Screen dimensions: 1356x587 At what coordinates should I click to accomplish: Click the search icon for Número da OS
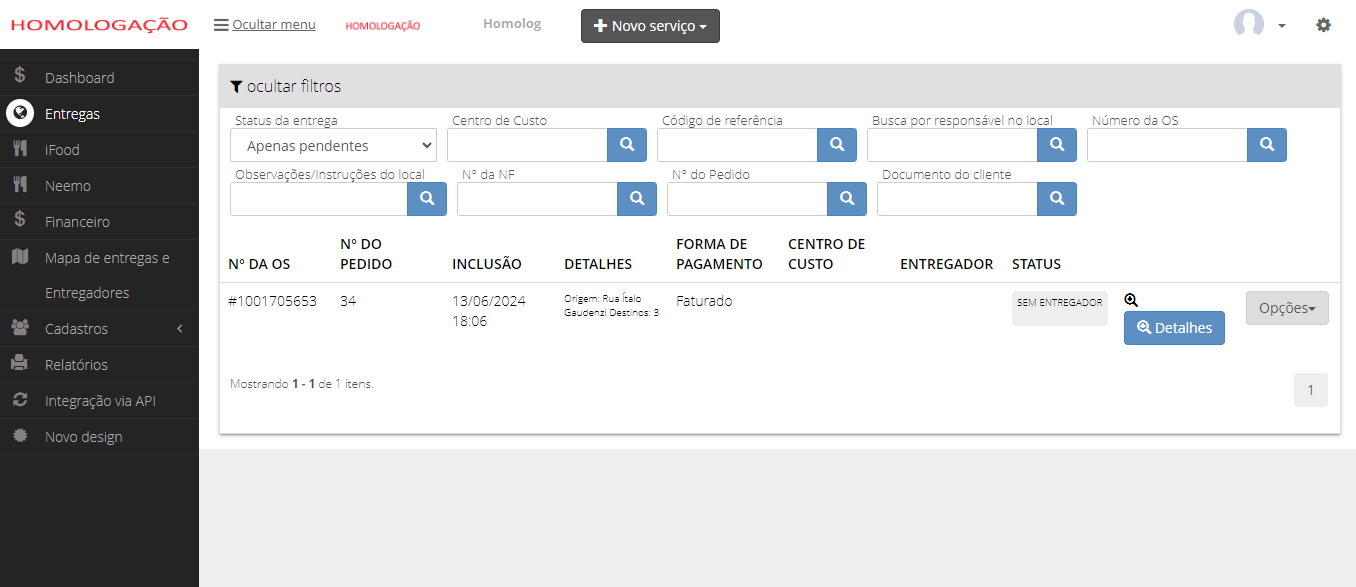click(1267, 145)
